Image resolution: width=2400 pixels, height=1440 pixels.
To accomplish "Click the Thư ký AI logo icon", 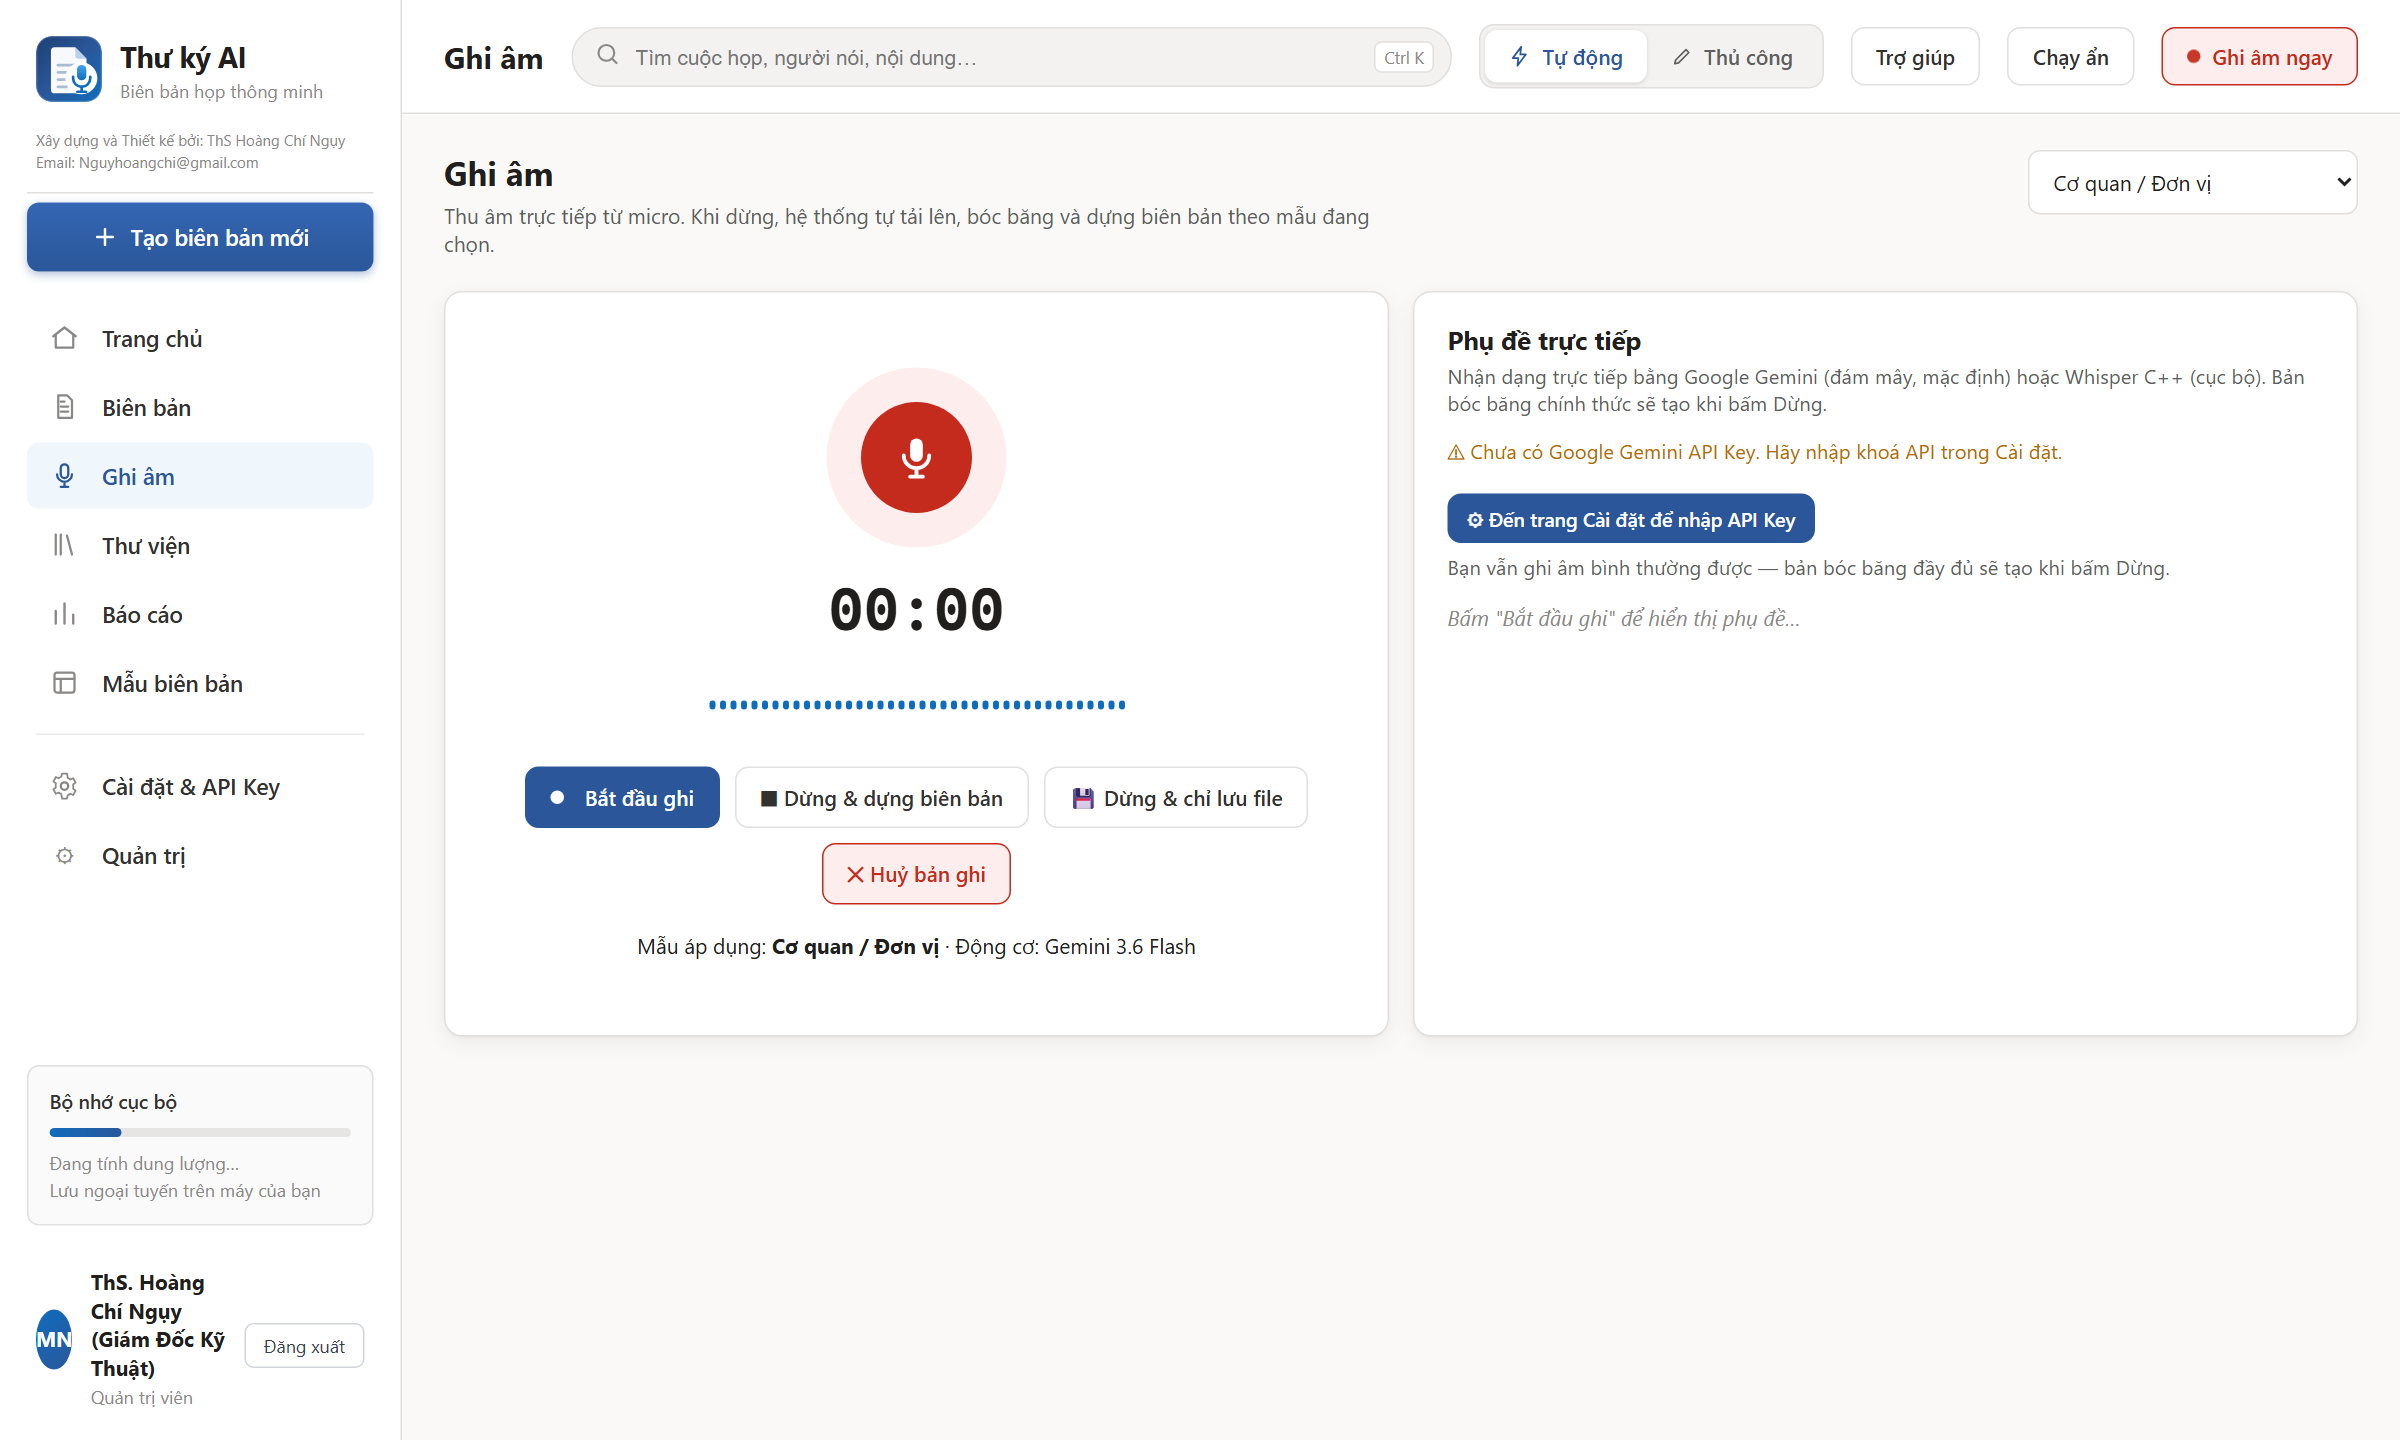I will pos(69,69).
